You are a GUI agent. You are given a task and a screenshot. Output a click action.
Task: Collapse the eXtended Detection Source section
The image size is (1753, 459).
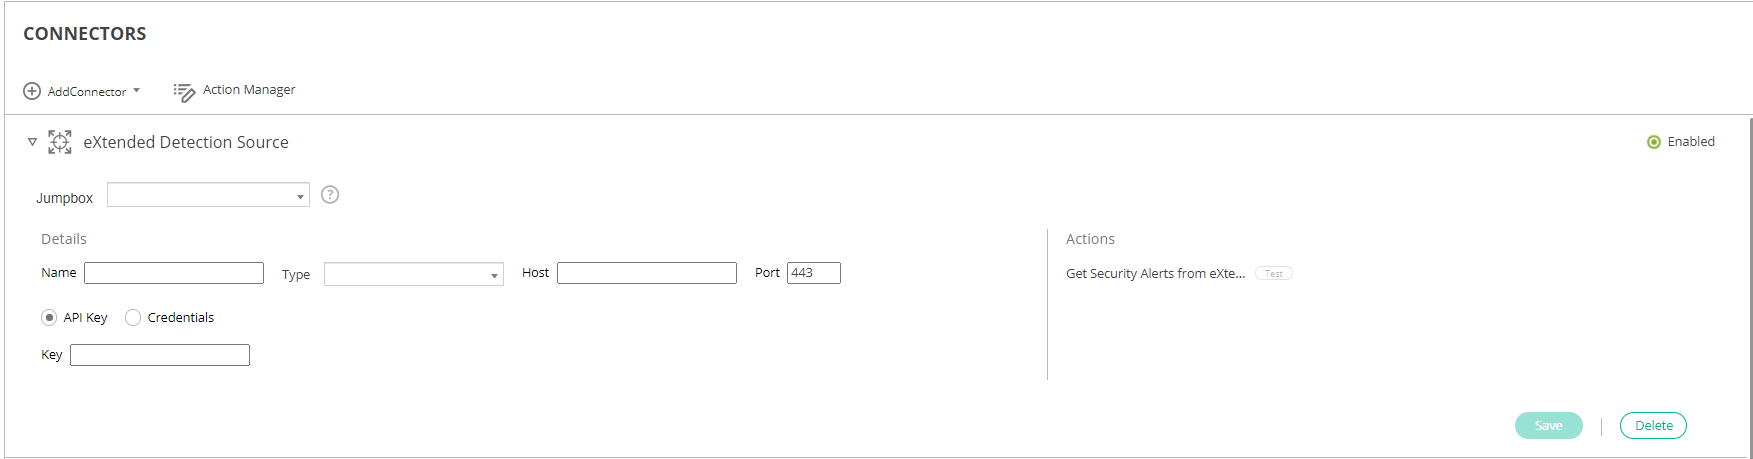[x=32, y=142]
